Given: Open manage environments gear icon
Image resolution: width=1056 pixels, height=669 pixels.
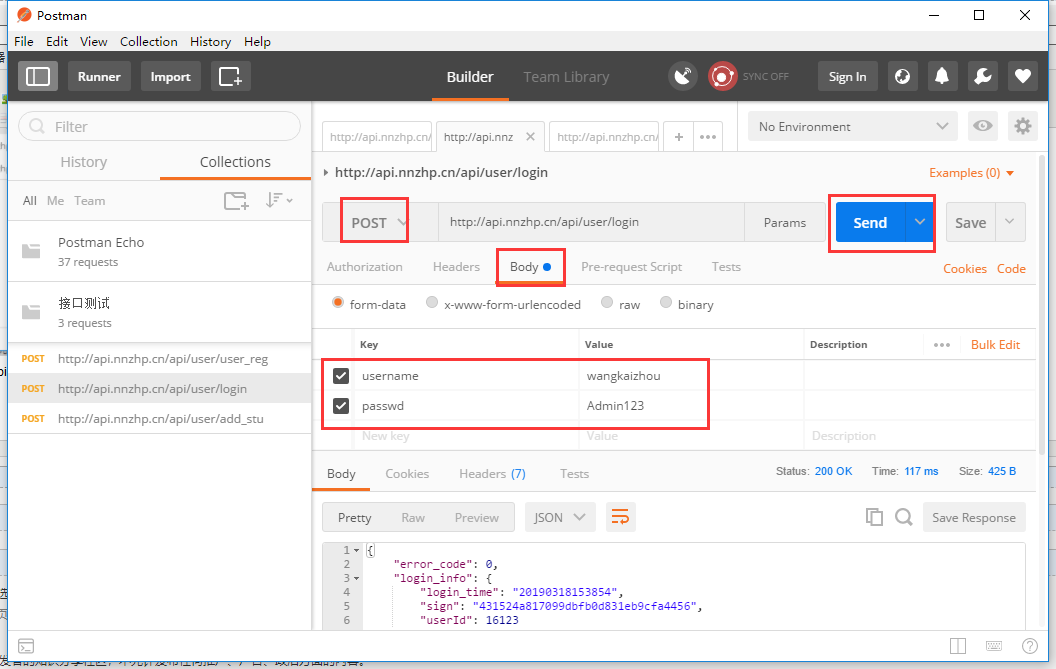Looking at the screenshot, I should pyautogui.click(x=1022, y=126).
